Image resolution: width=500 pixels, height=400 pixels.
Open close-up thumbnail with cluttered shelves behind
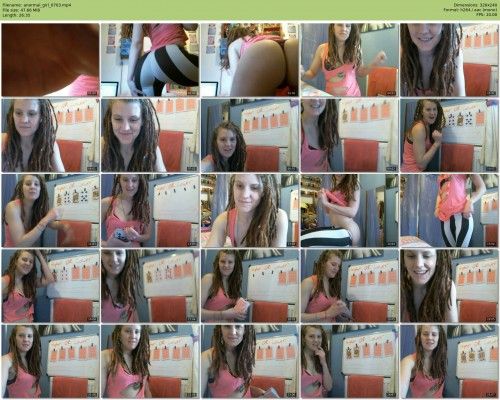250,211
